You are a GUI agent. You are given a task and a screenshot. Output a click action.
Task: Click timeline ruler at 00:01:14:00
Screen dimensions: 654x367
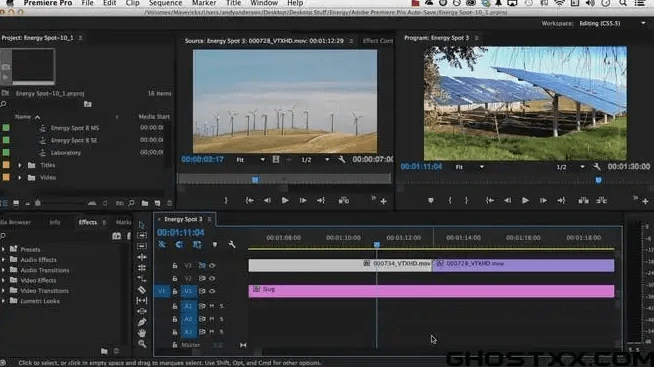coord(463,238)
